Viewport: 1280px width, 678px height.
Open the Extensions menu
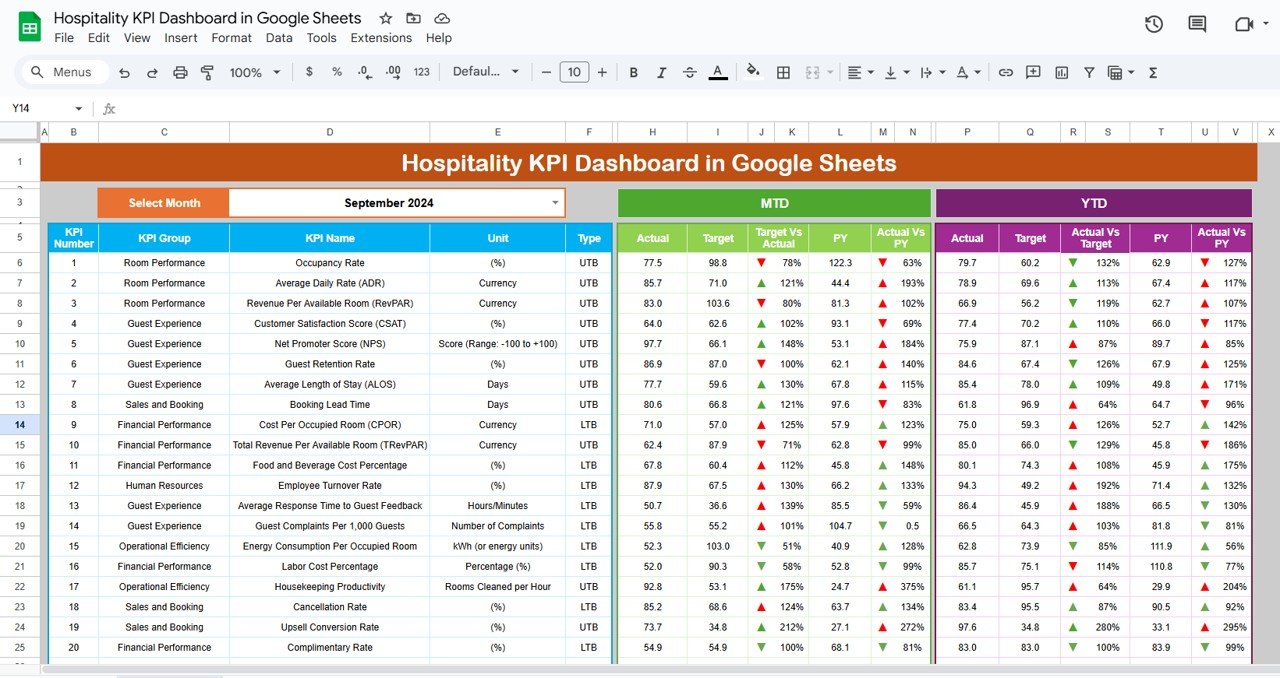(x=381, y=38)
